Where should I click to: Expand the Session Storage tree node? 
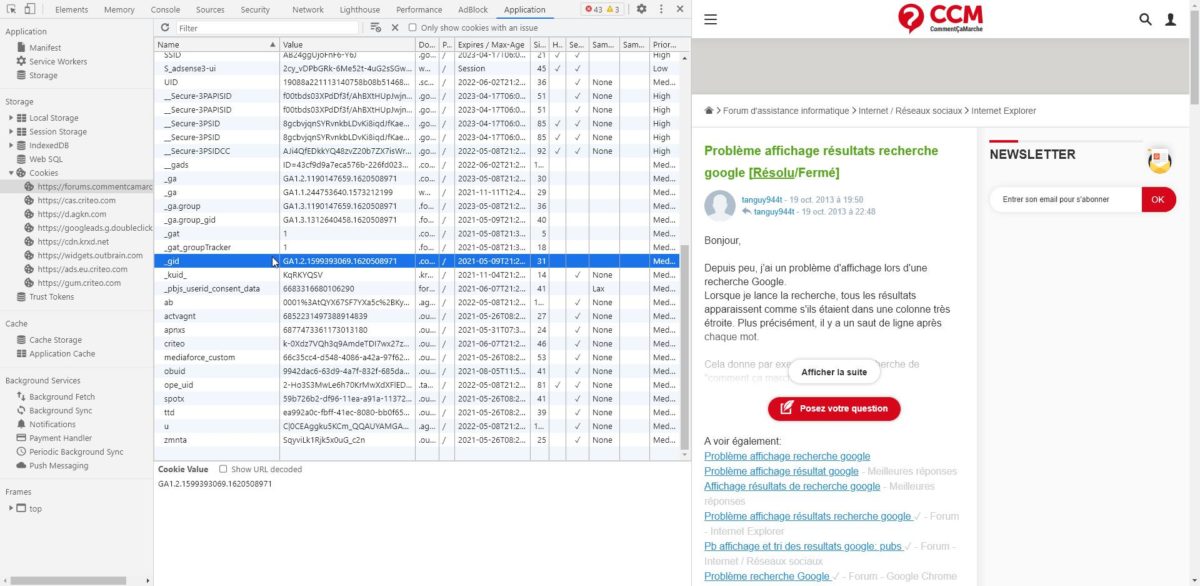pos(10,131)
